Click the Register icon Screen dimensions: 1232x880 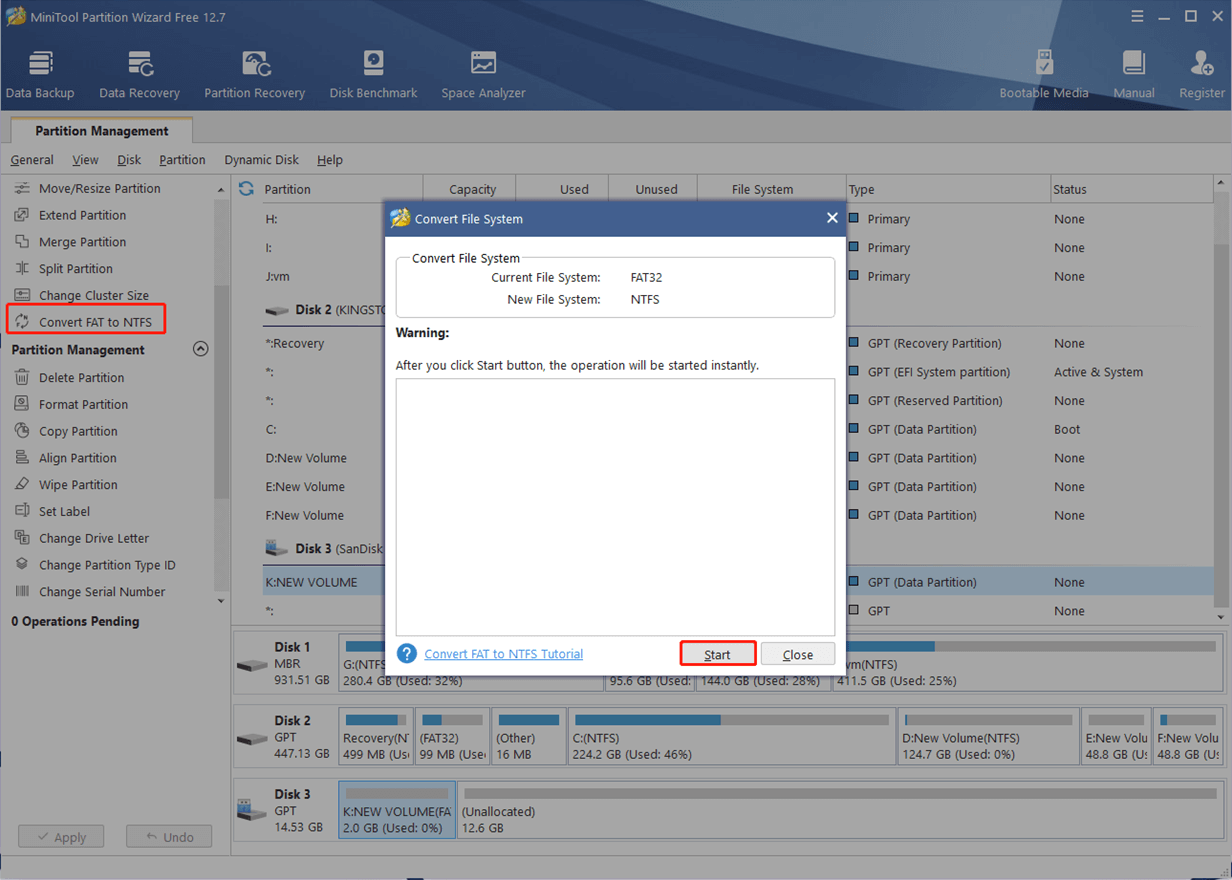point(1201,75)
